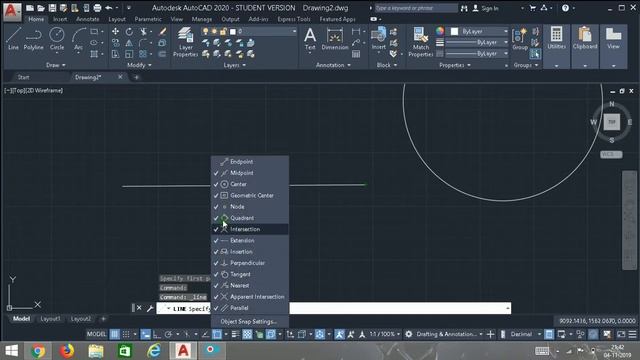
Task: Click the Help question mark icon
Action: coord(565,8)
